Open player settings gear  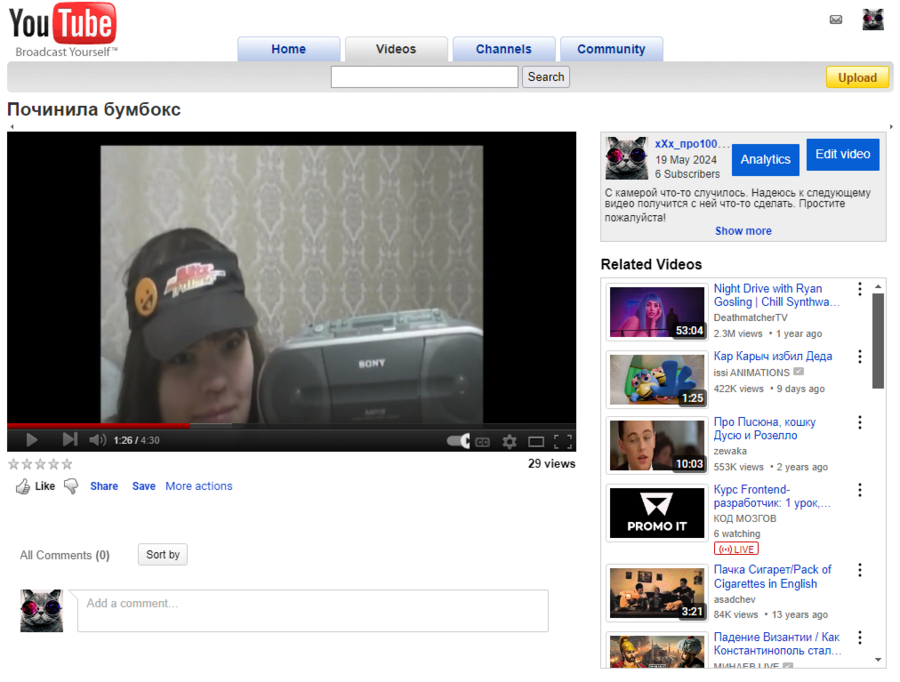(509, 441)
